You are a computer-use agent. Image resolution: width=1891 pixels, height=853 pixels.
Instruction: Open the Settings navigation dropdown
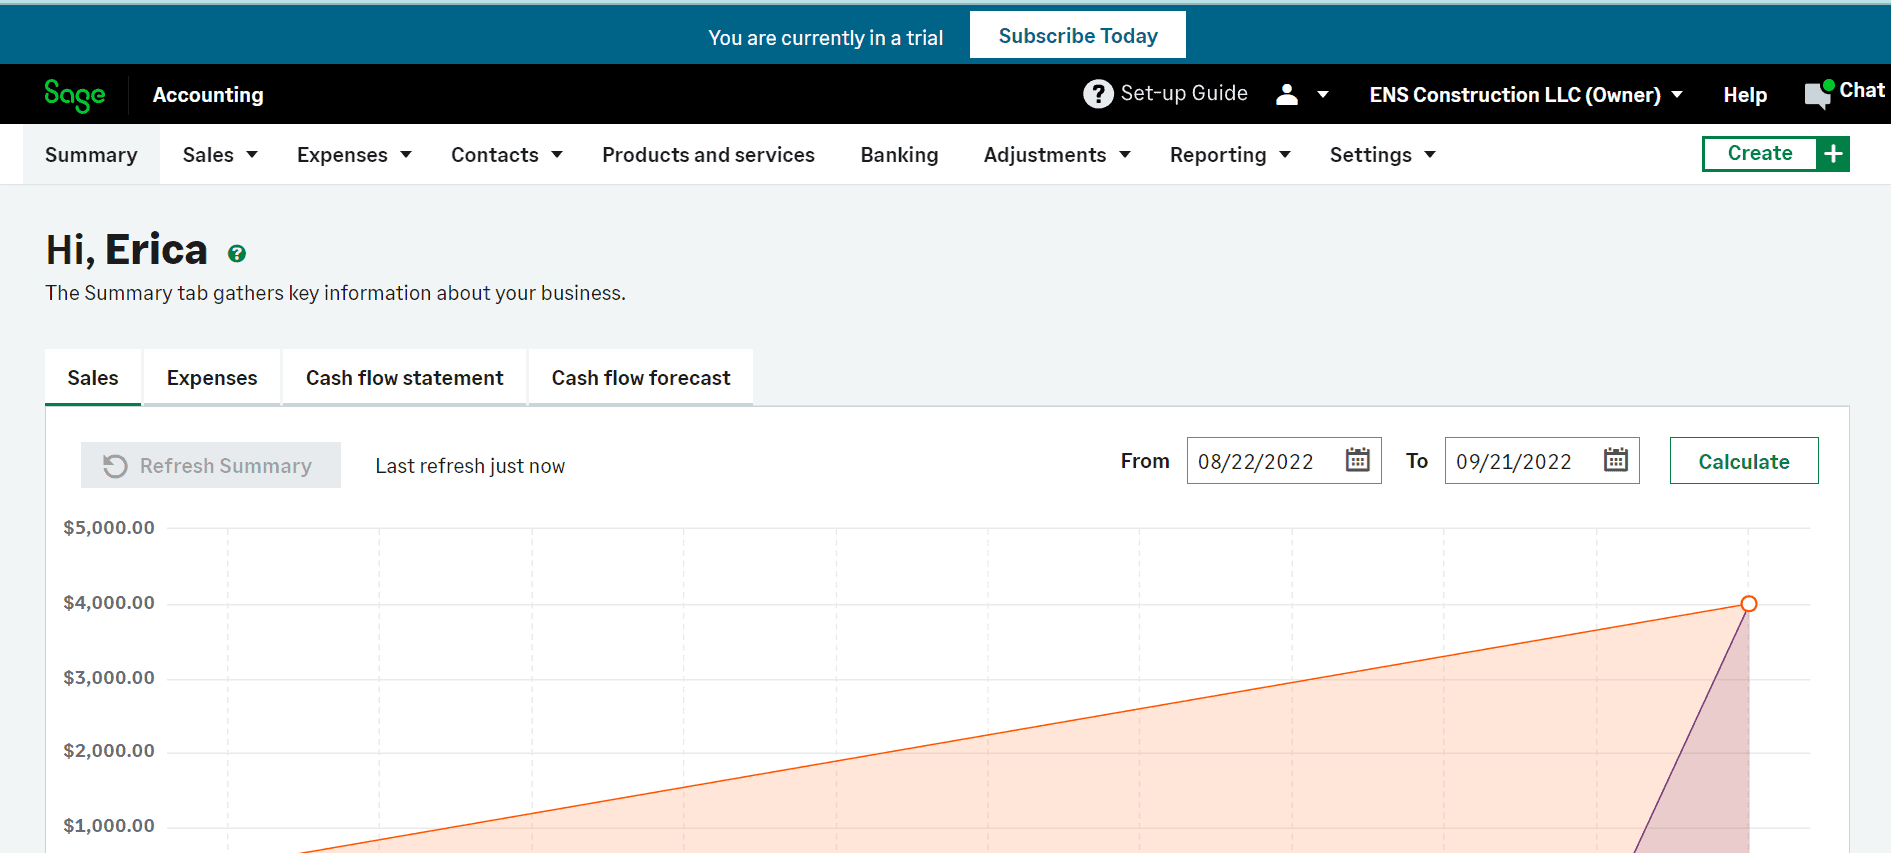click(x=1383, y=155)
